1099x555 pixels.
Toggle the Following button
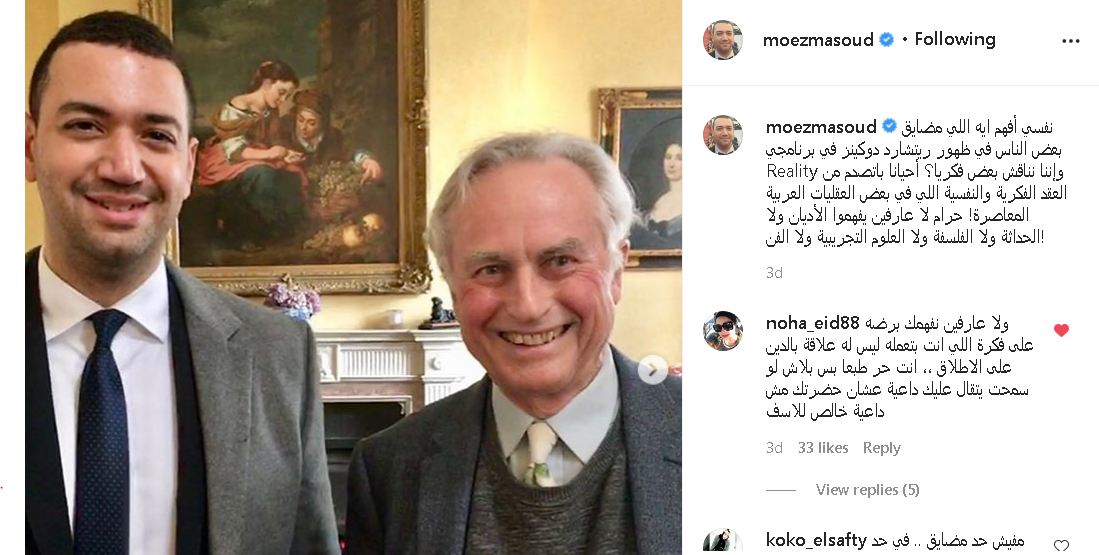(955, 39)
